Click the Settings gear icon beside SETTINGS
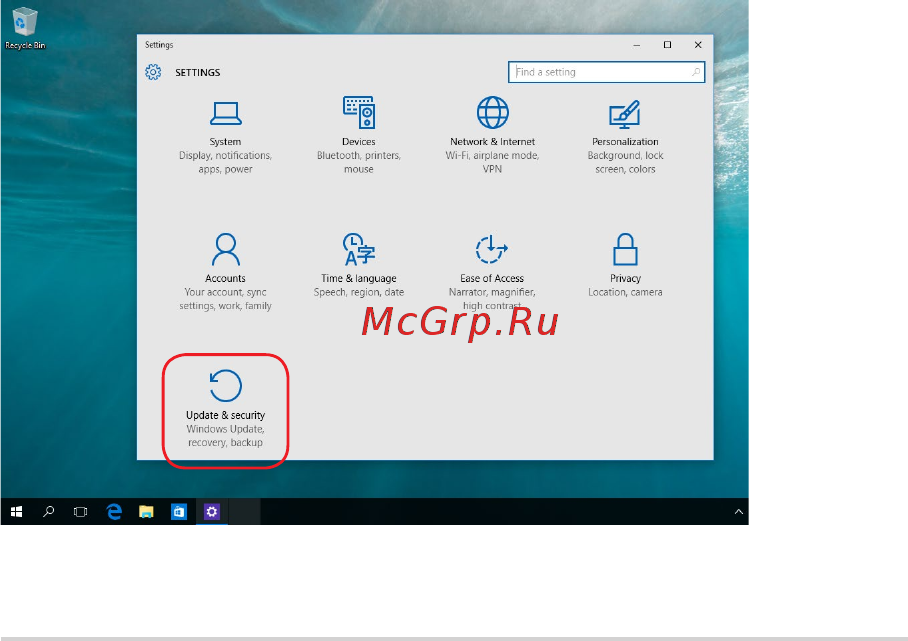Image resolution: width=908 pixels, height=641 pixels. pyautogui.click(x=153, y=72)
